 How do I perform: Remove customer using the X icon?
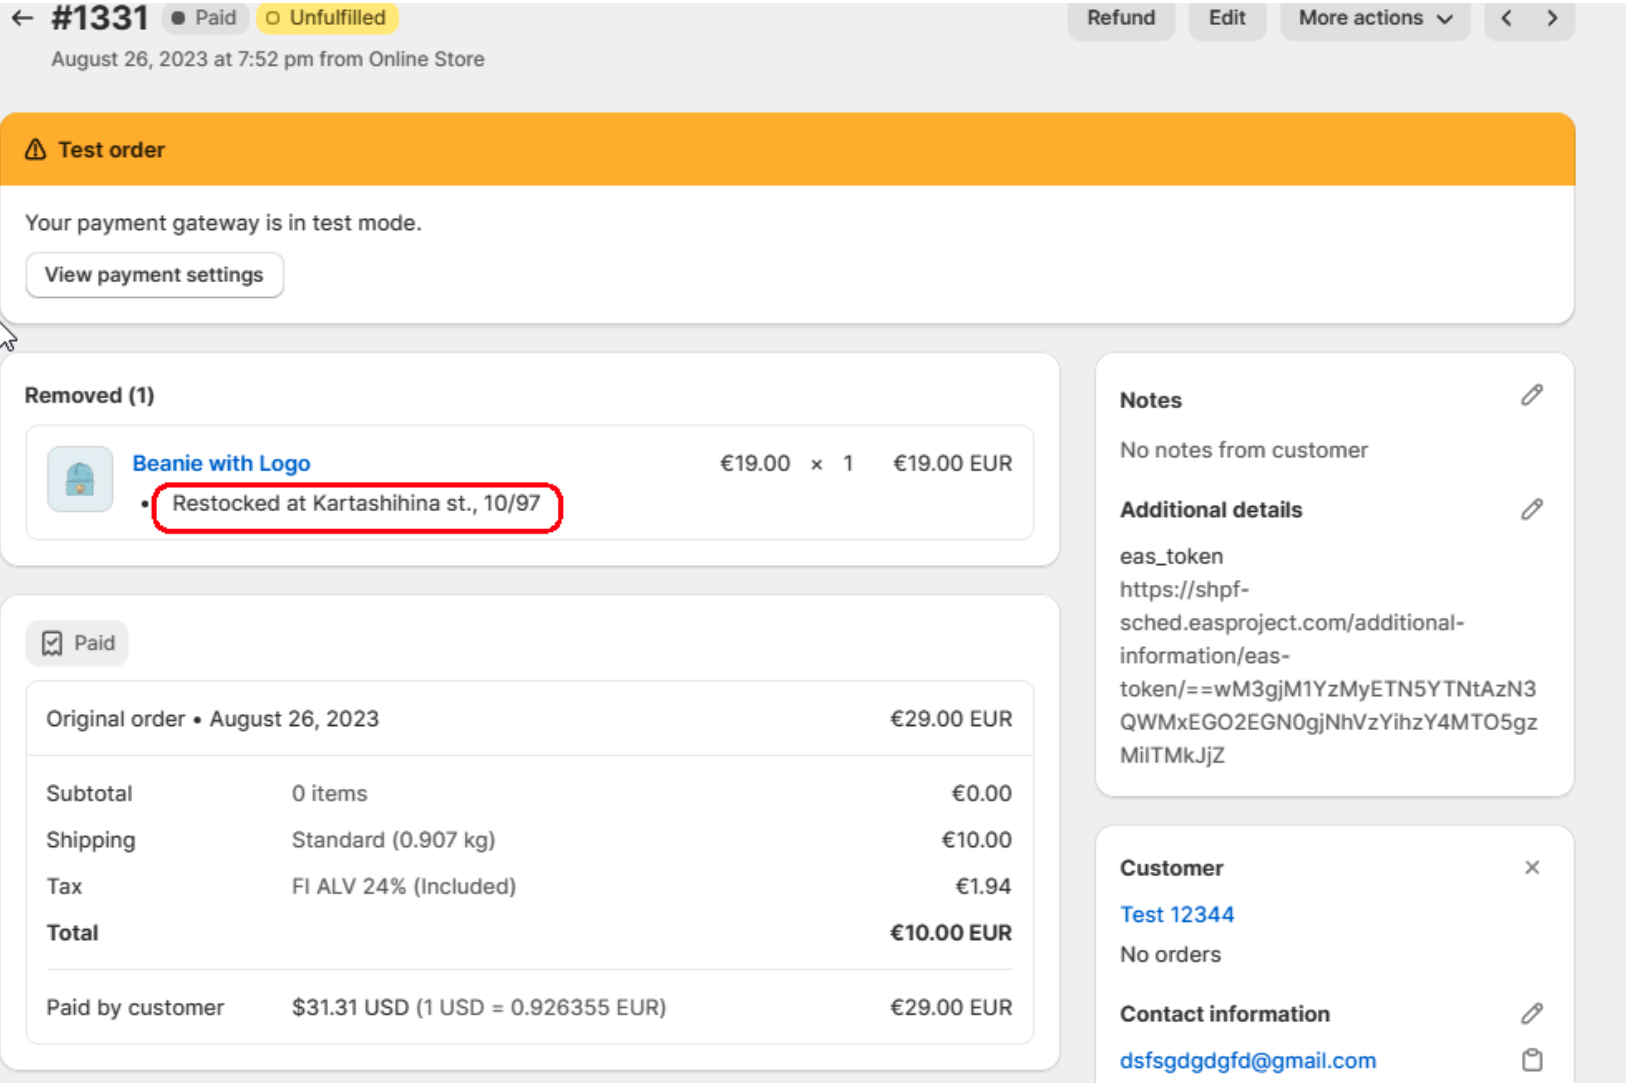tap(1531, 868)
